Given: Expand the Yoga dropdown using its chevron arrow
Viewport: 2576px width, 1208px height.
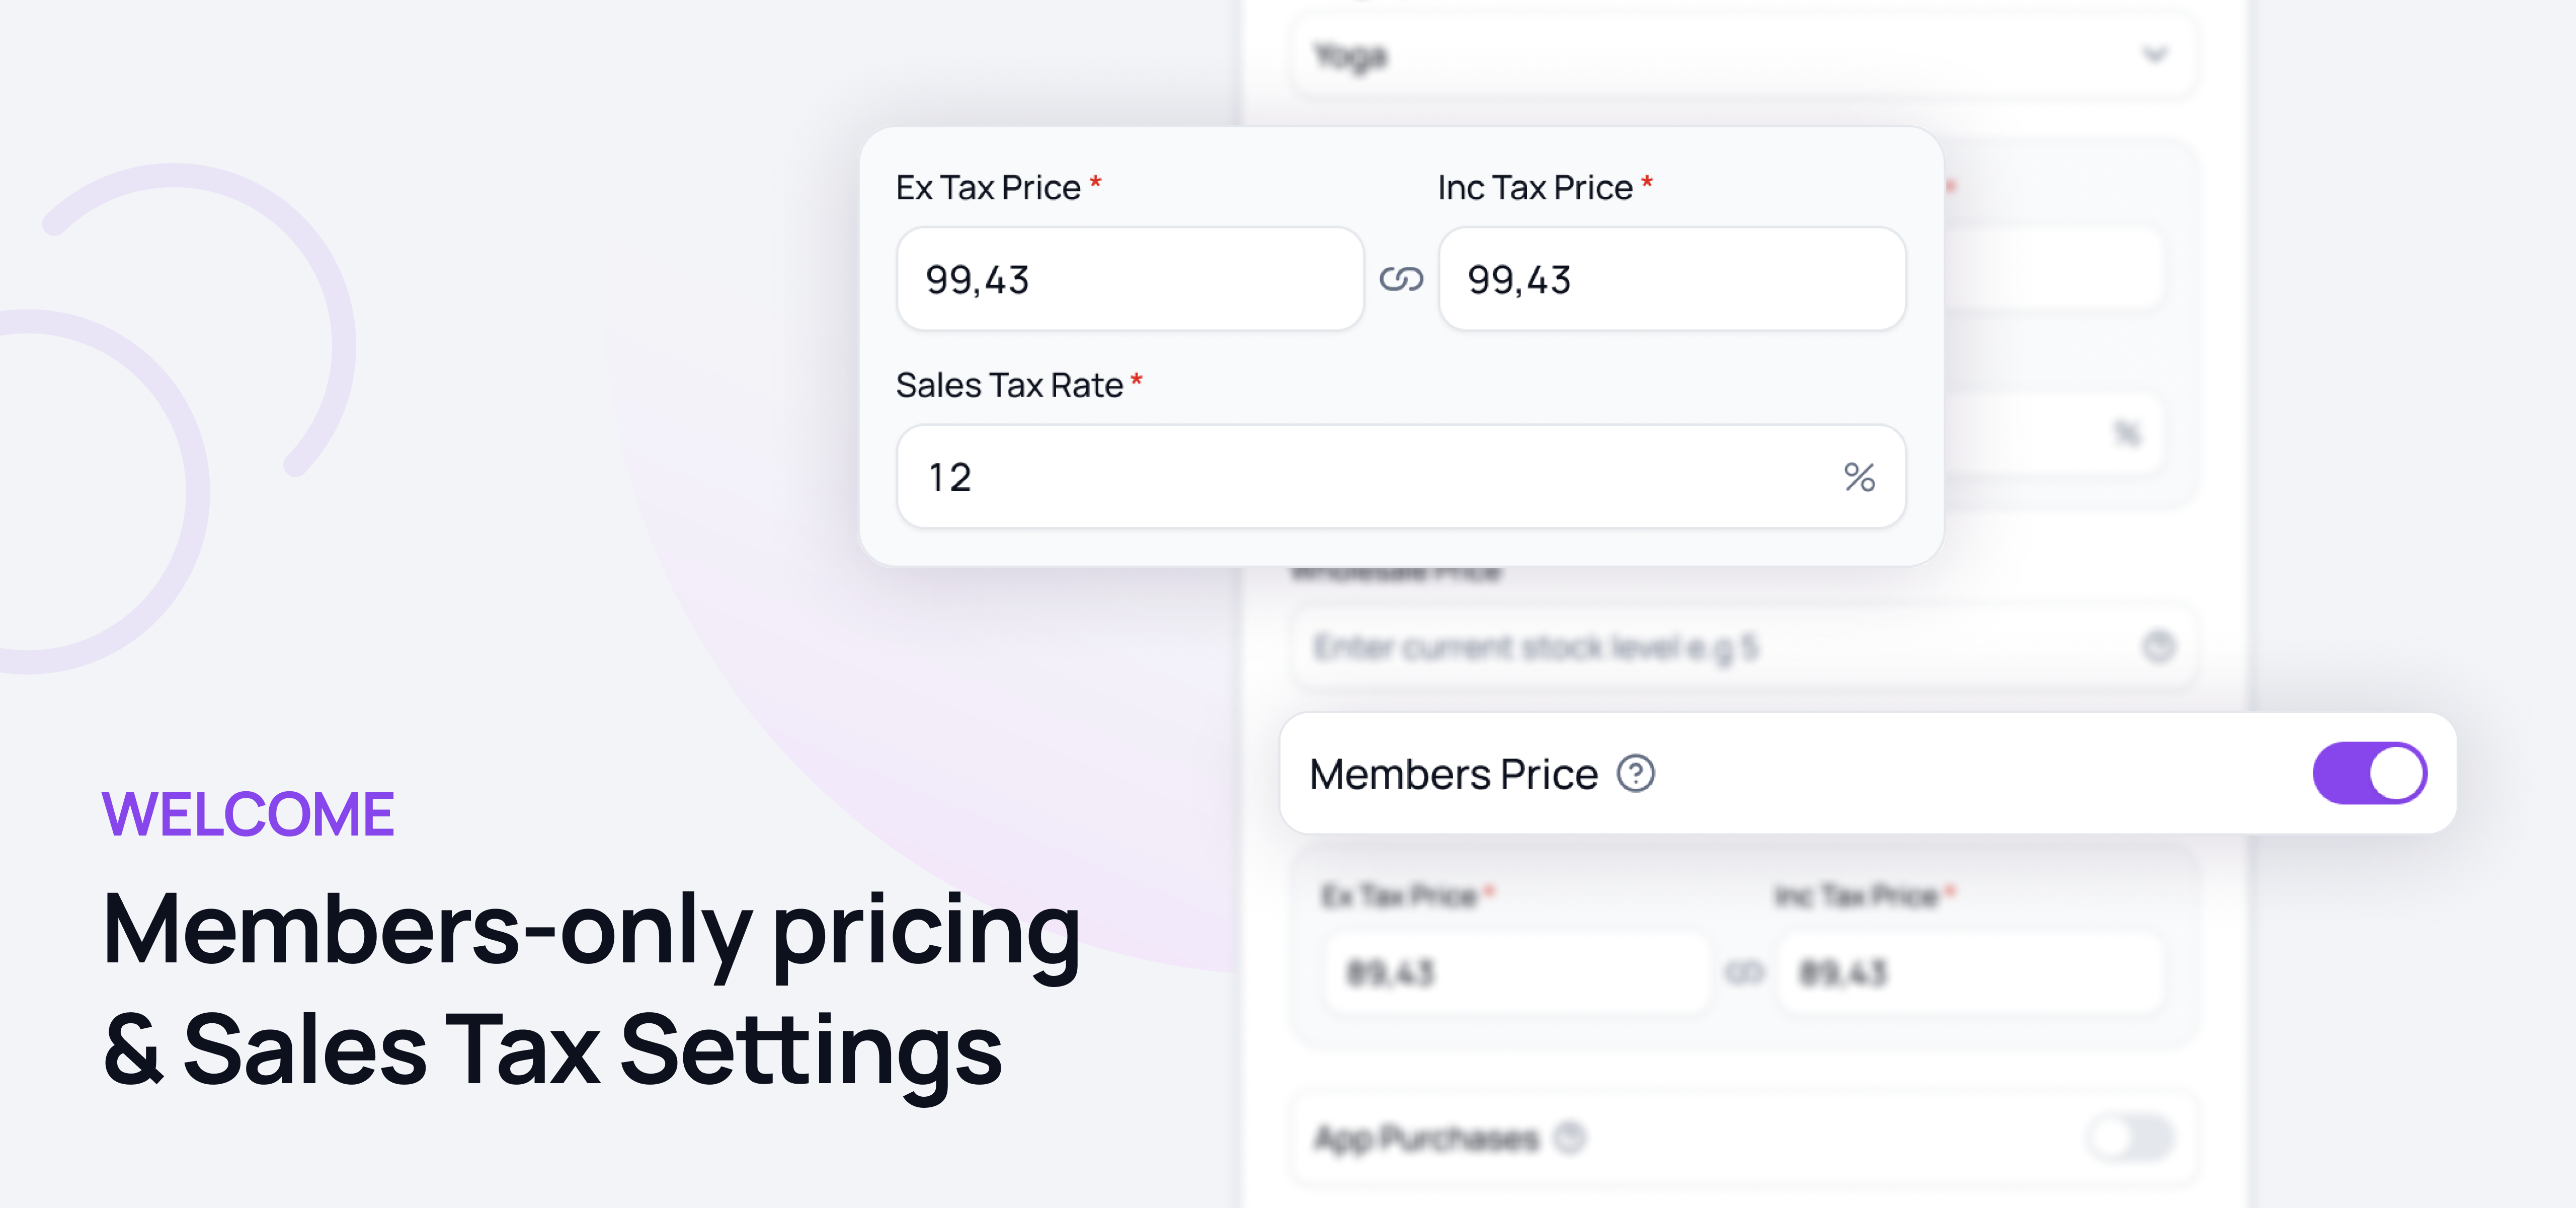Looking at the screenshot, I should point(2155,54).
